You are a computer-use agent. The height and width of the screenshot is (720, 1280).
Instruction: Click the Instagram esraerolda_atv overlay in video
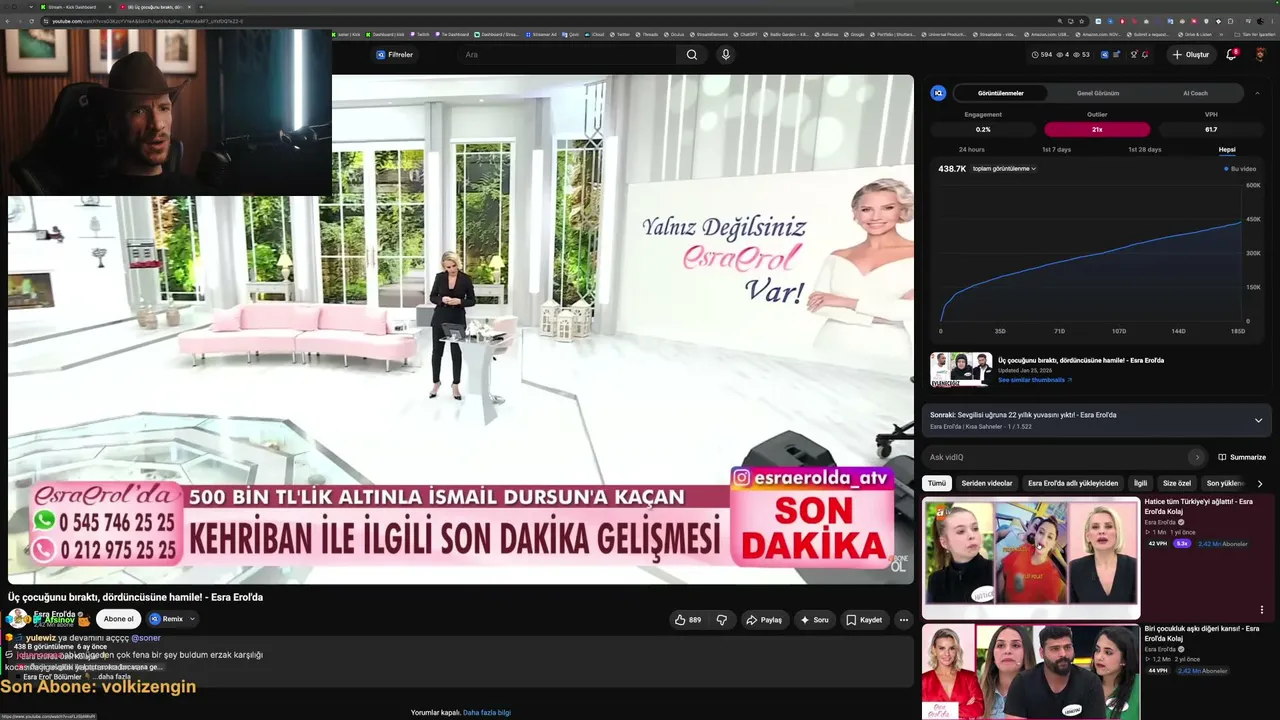pos(811,478)
